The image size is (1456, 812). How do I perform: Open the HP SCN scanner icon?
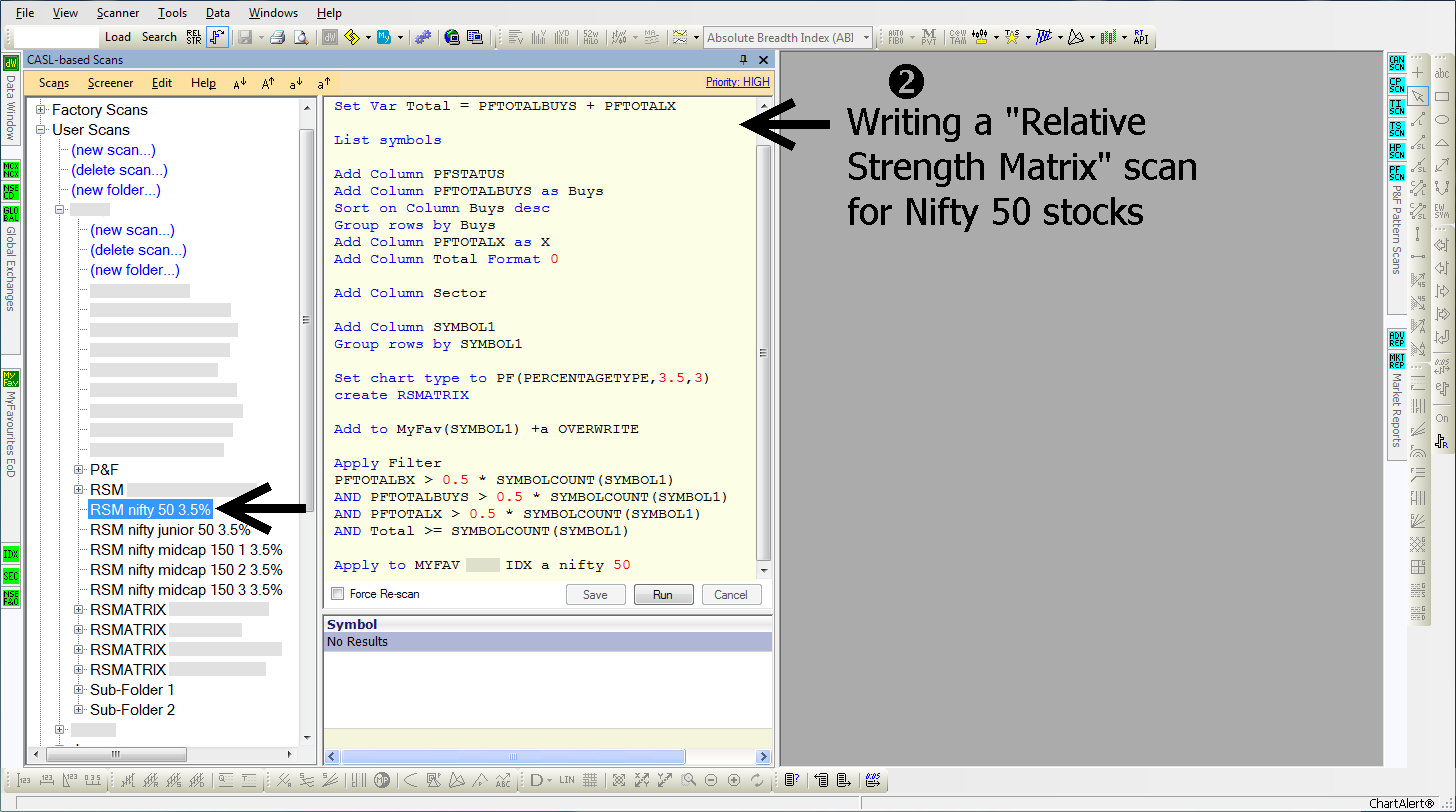(x=1397, y=151)
